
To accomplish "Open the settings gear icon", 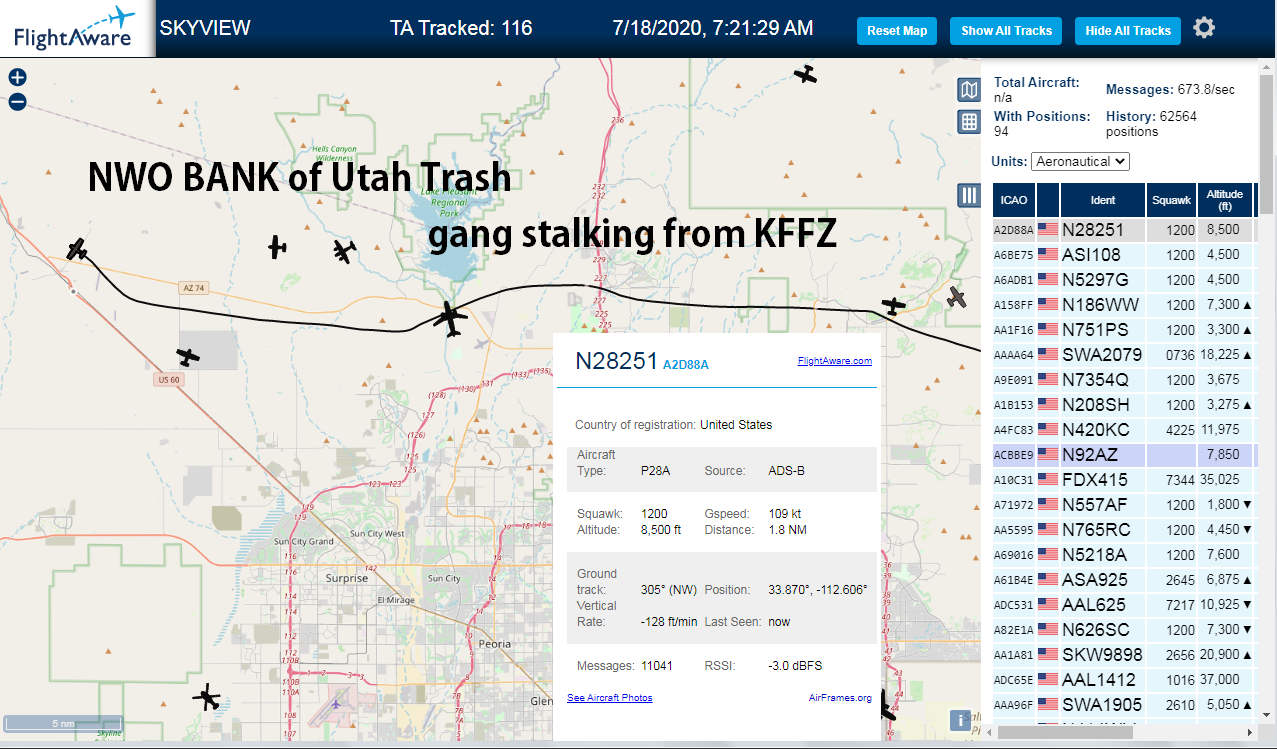I will click(1204, 28).
